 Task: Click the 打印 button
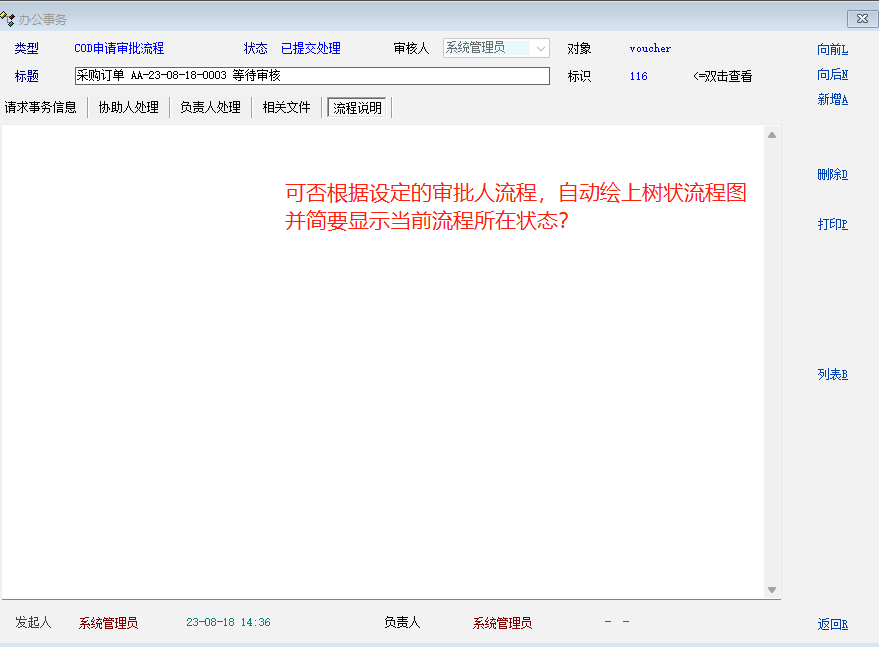(x=832, y=224)
